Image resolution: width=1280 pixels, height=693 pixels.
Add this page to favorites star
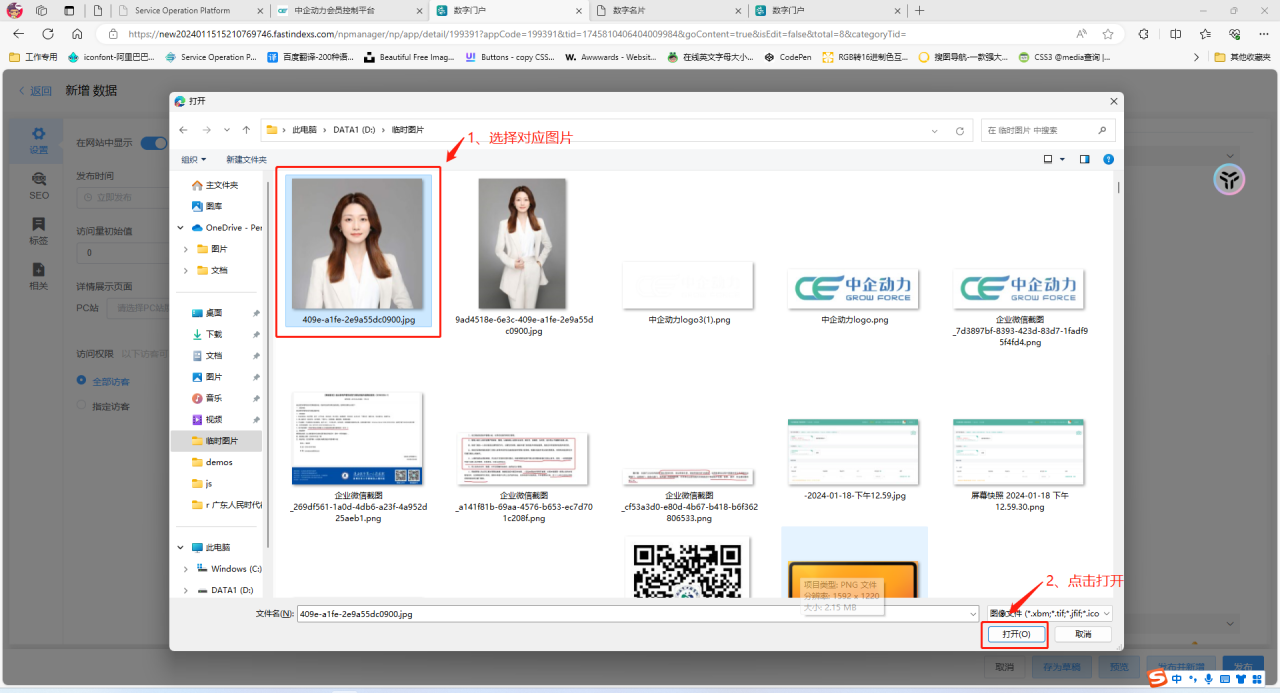(1108, 34)
